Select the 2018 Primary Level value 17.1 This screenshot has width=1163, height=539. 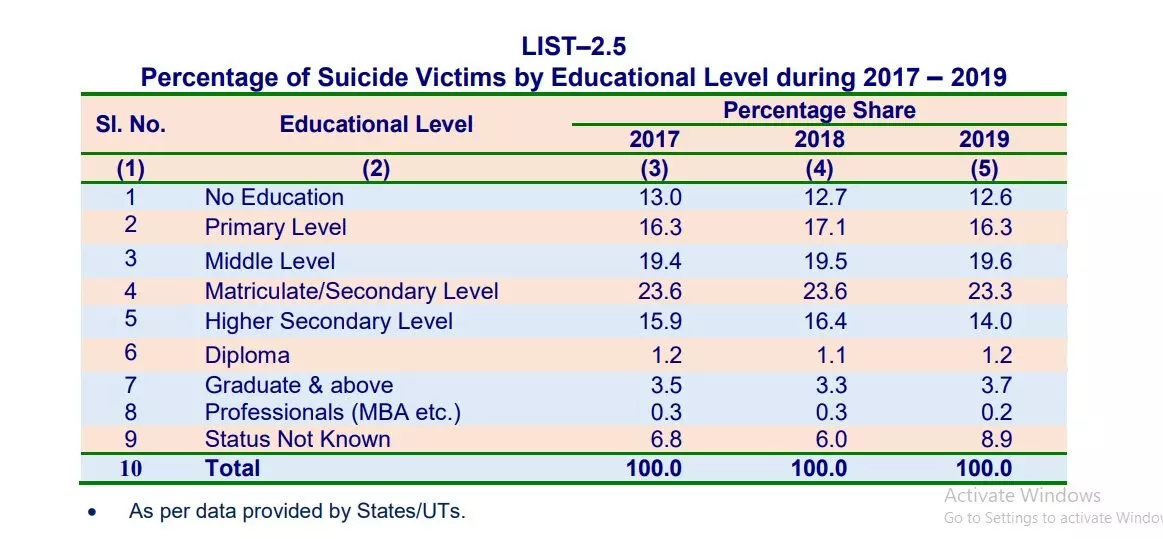(825, 227)
